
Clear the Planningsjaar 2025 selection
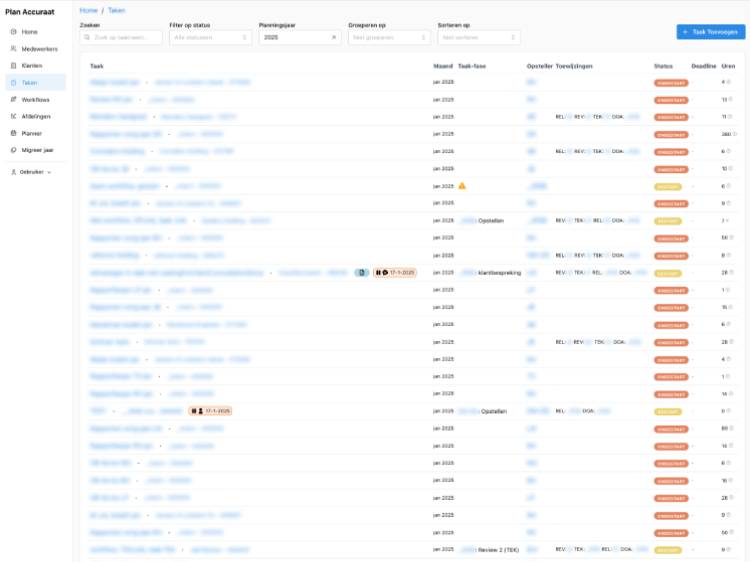coord(334,37)
